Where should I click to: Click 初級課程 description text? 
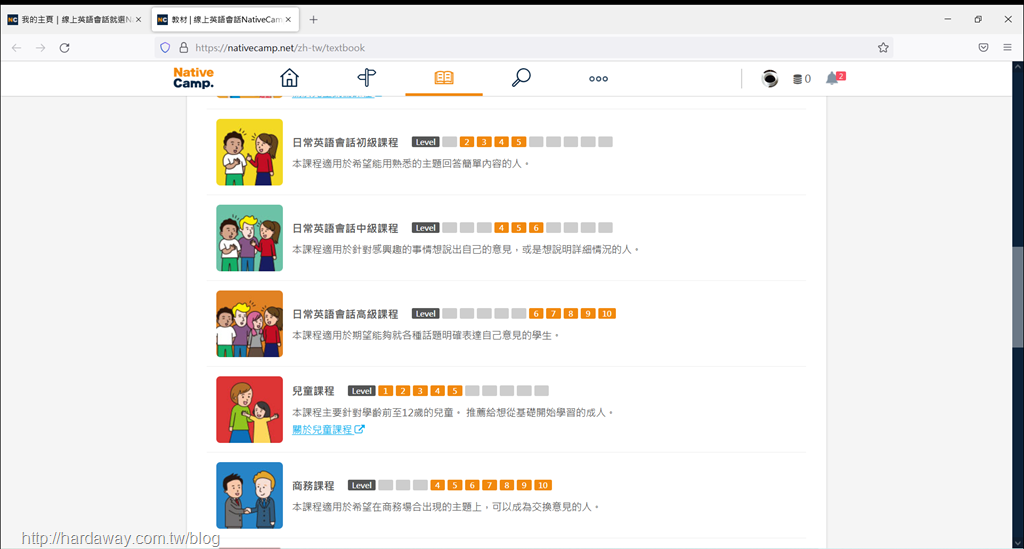(x=410, y=163)
